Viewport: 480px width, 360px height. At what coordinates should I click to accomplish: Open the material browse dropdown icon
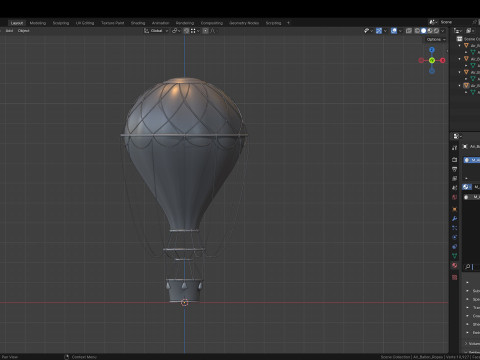(x=467, y=187)
